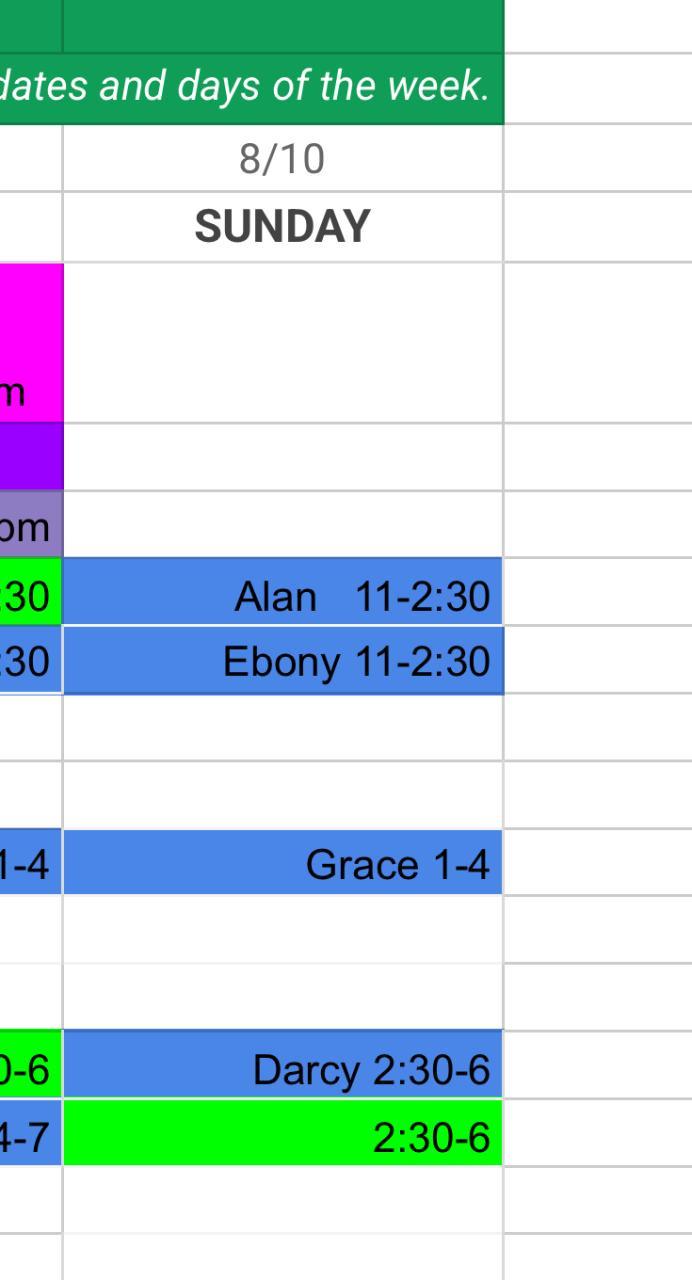Click the tall empty cell directly below SUNDAY

click(x=282, y=343)
